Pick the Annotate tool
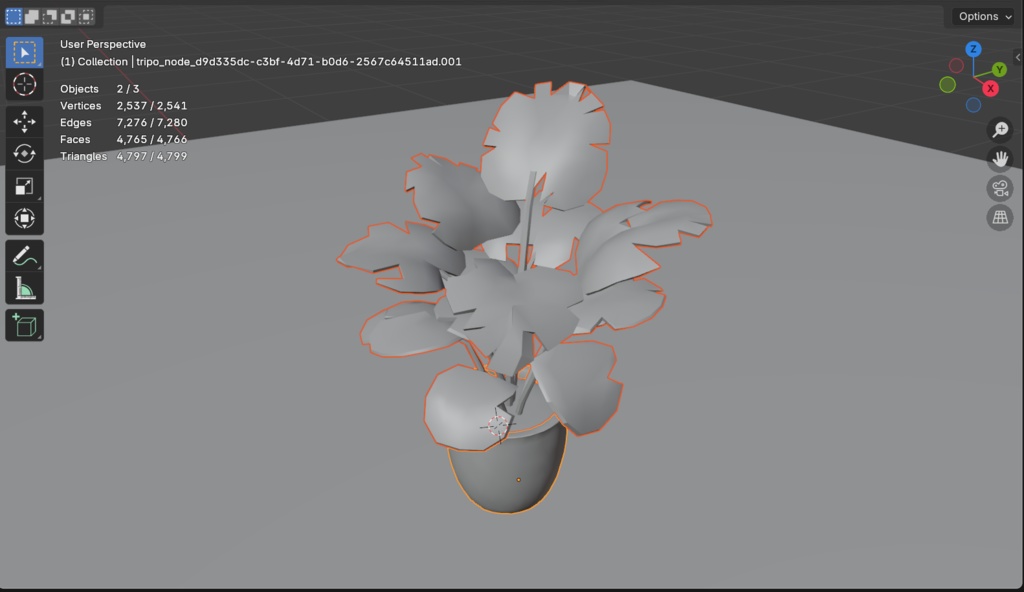This screenshot has width=1024, height=592. (x=24, y=256)
